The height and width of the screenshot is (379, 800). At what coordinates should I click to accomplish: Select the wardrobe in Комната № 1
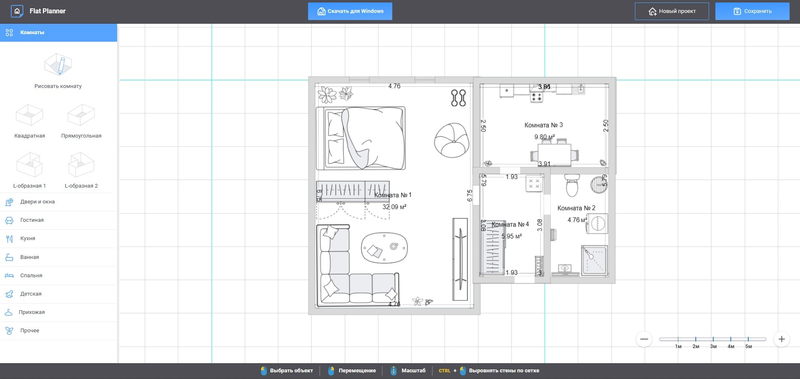[x=353, y=191]
